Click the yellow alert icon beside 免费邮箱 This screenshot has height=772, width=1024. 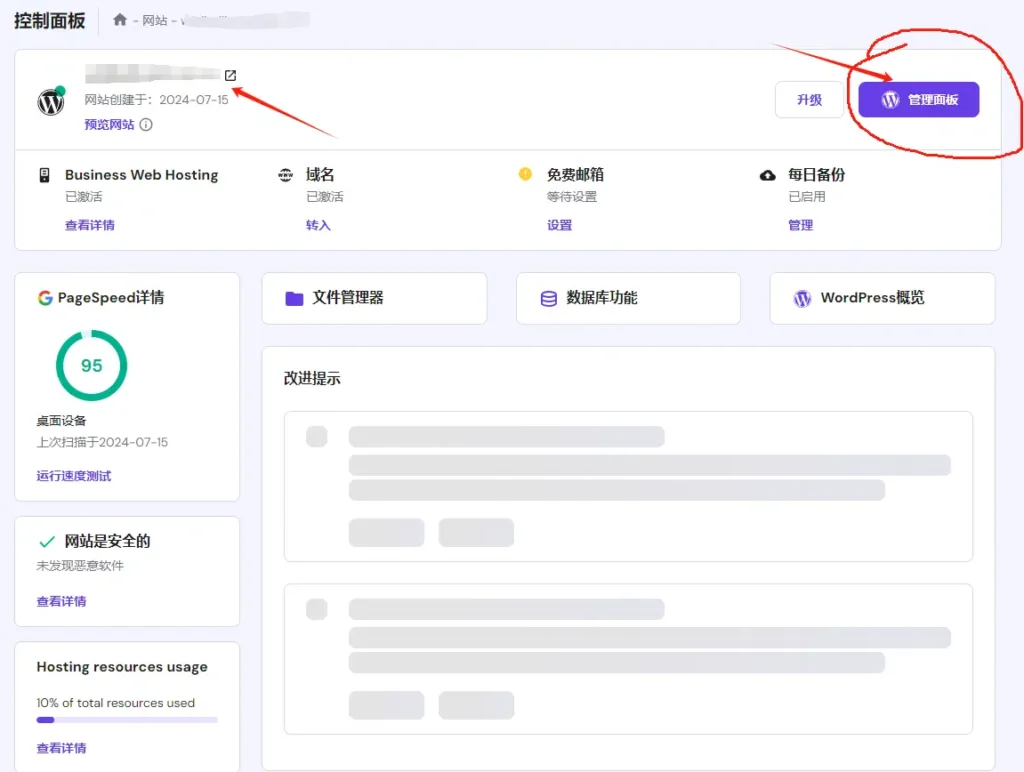coord(526,173)
